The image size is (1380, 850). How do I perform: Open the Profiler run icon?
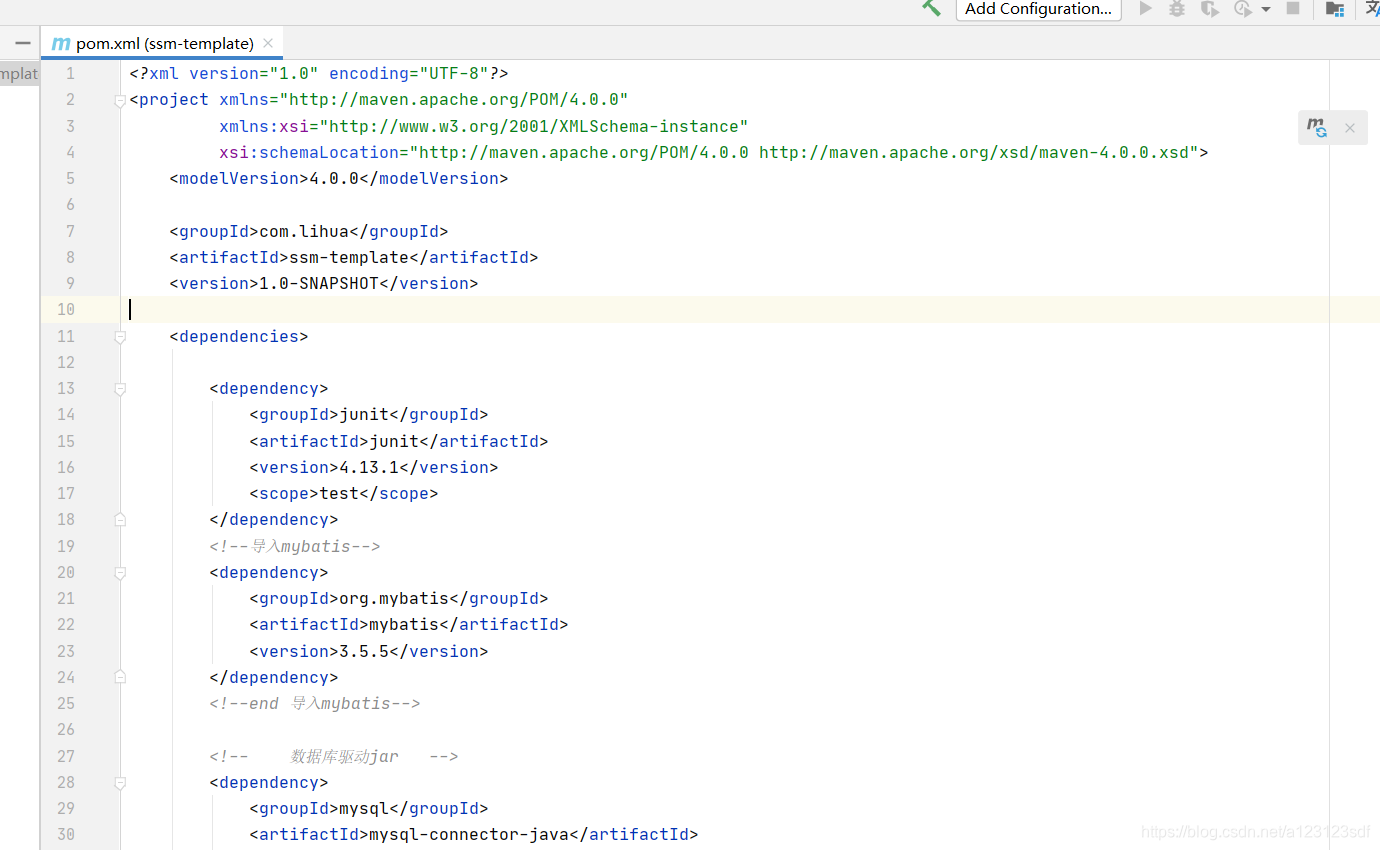[x=1242, y=8]
